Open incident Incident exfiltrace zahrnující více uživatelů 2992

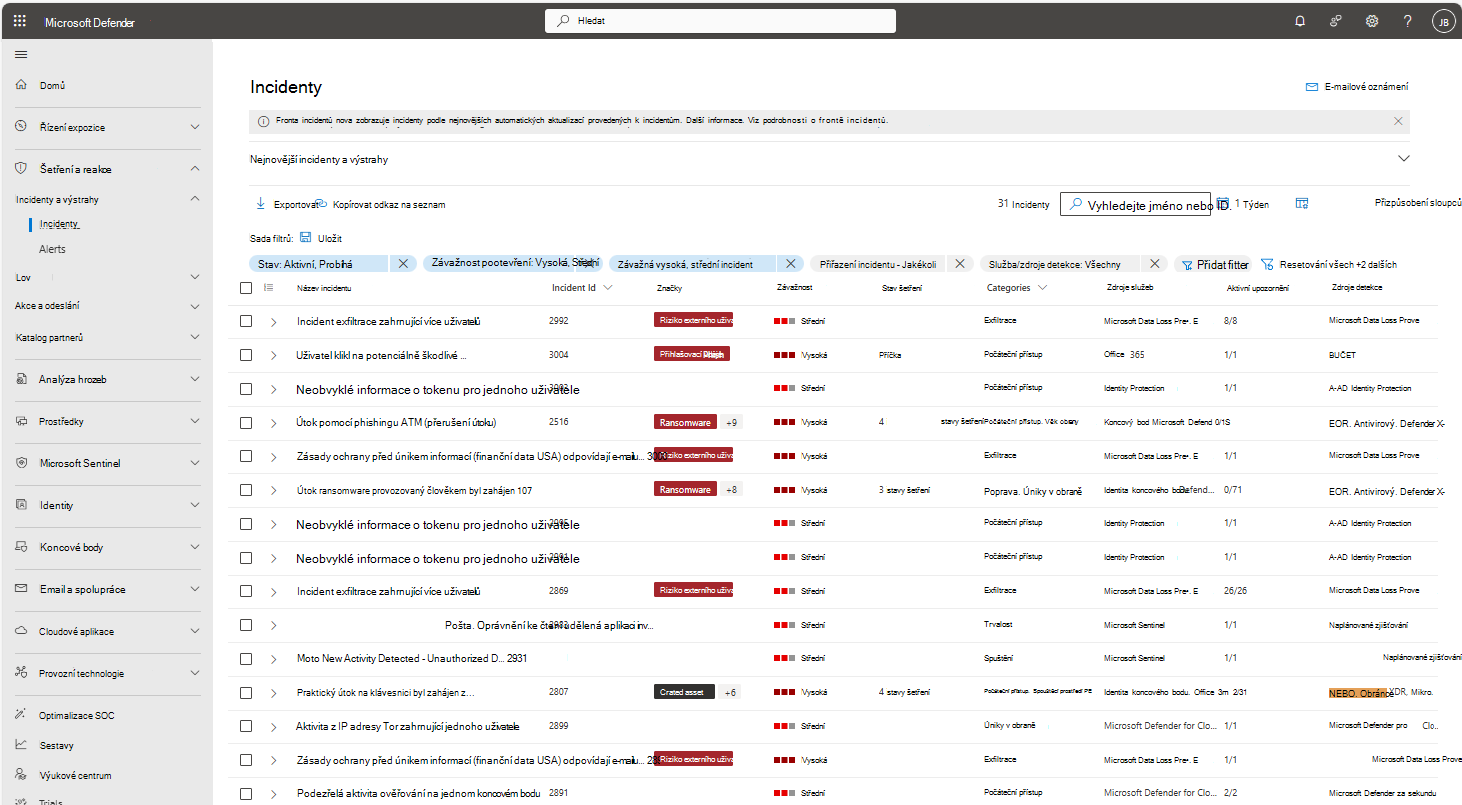(389, 321)
